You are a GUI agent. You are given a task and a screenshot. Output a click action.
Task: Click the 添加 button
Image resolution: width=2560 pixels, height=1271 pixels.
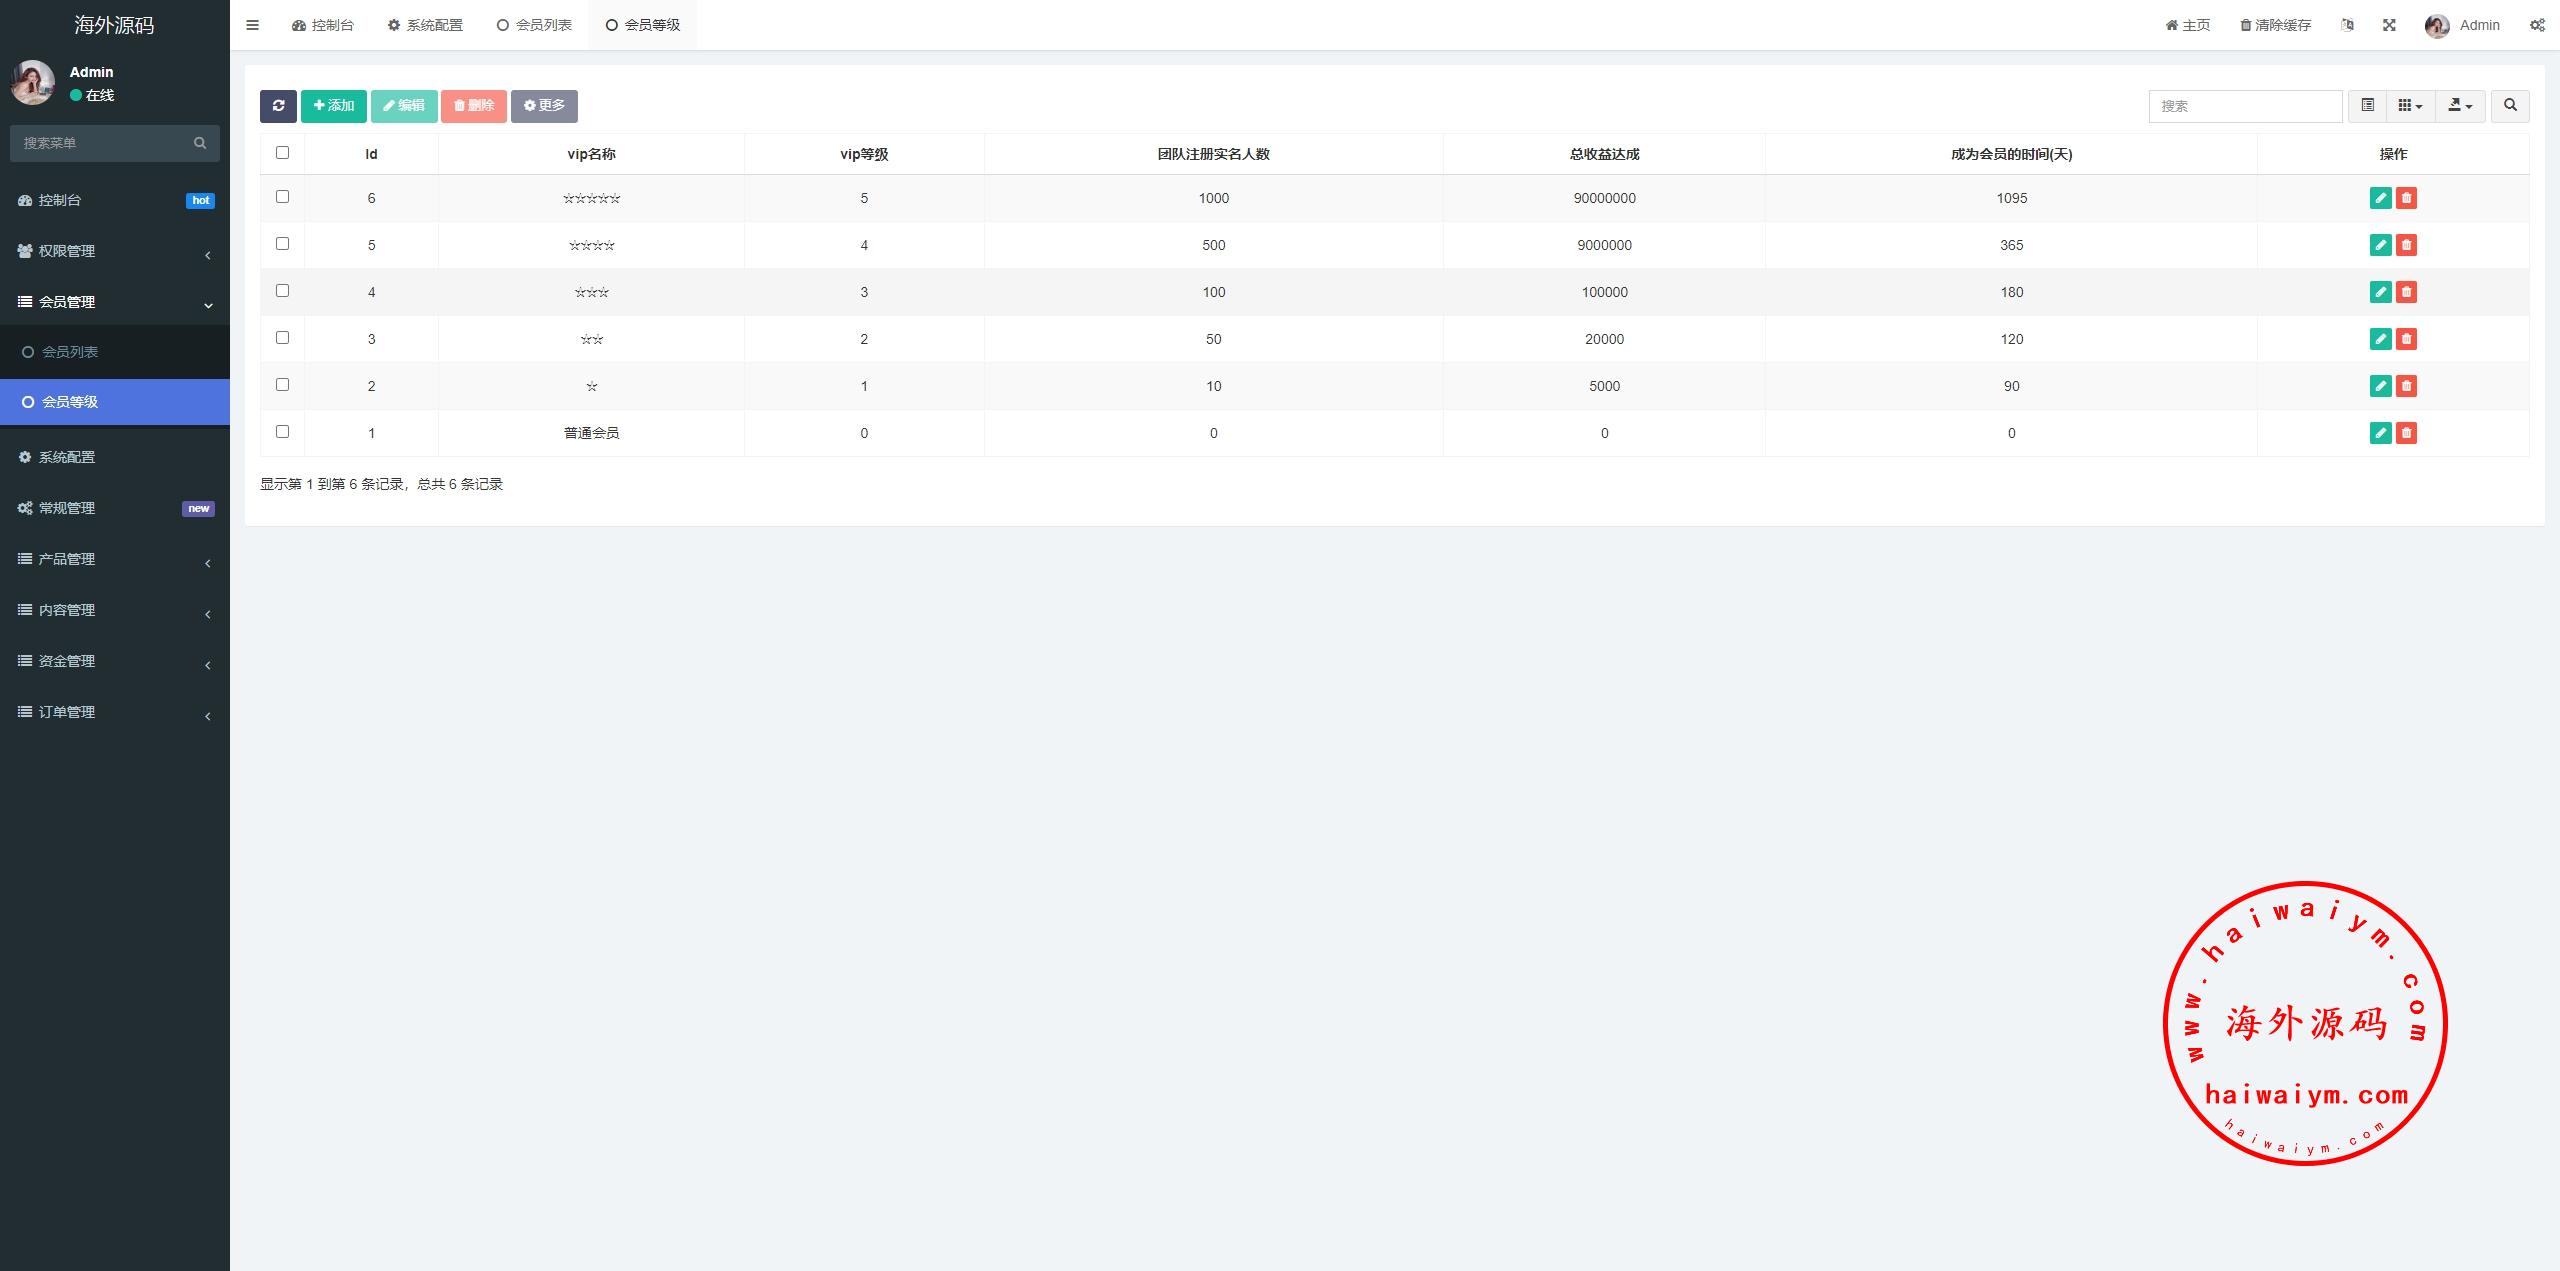tap(333, 106)
